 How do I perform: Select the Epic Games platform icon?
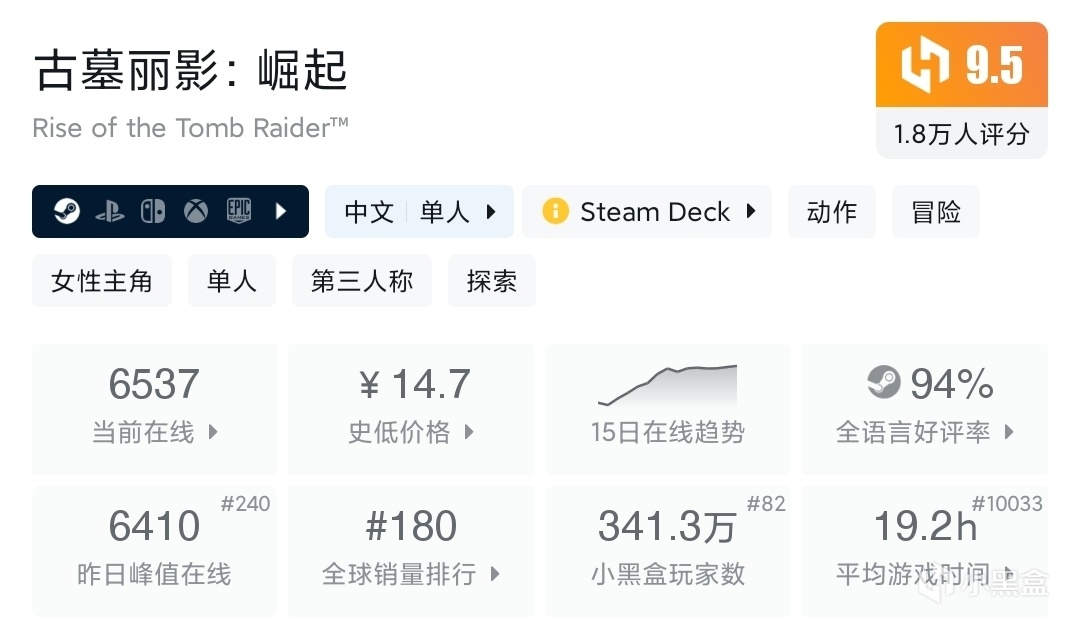click(x=238, y=211)
